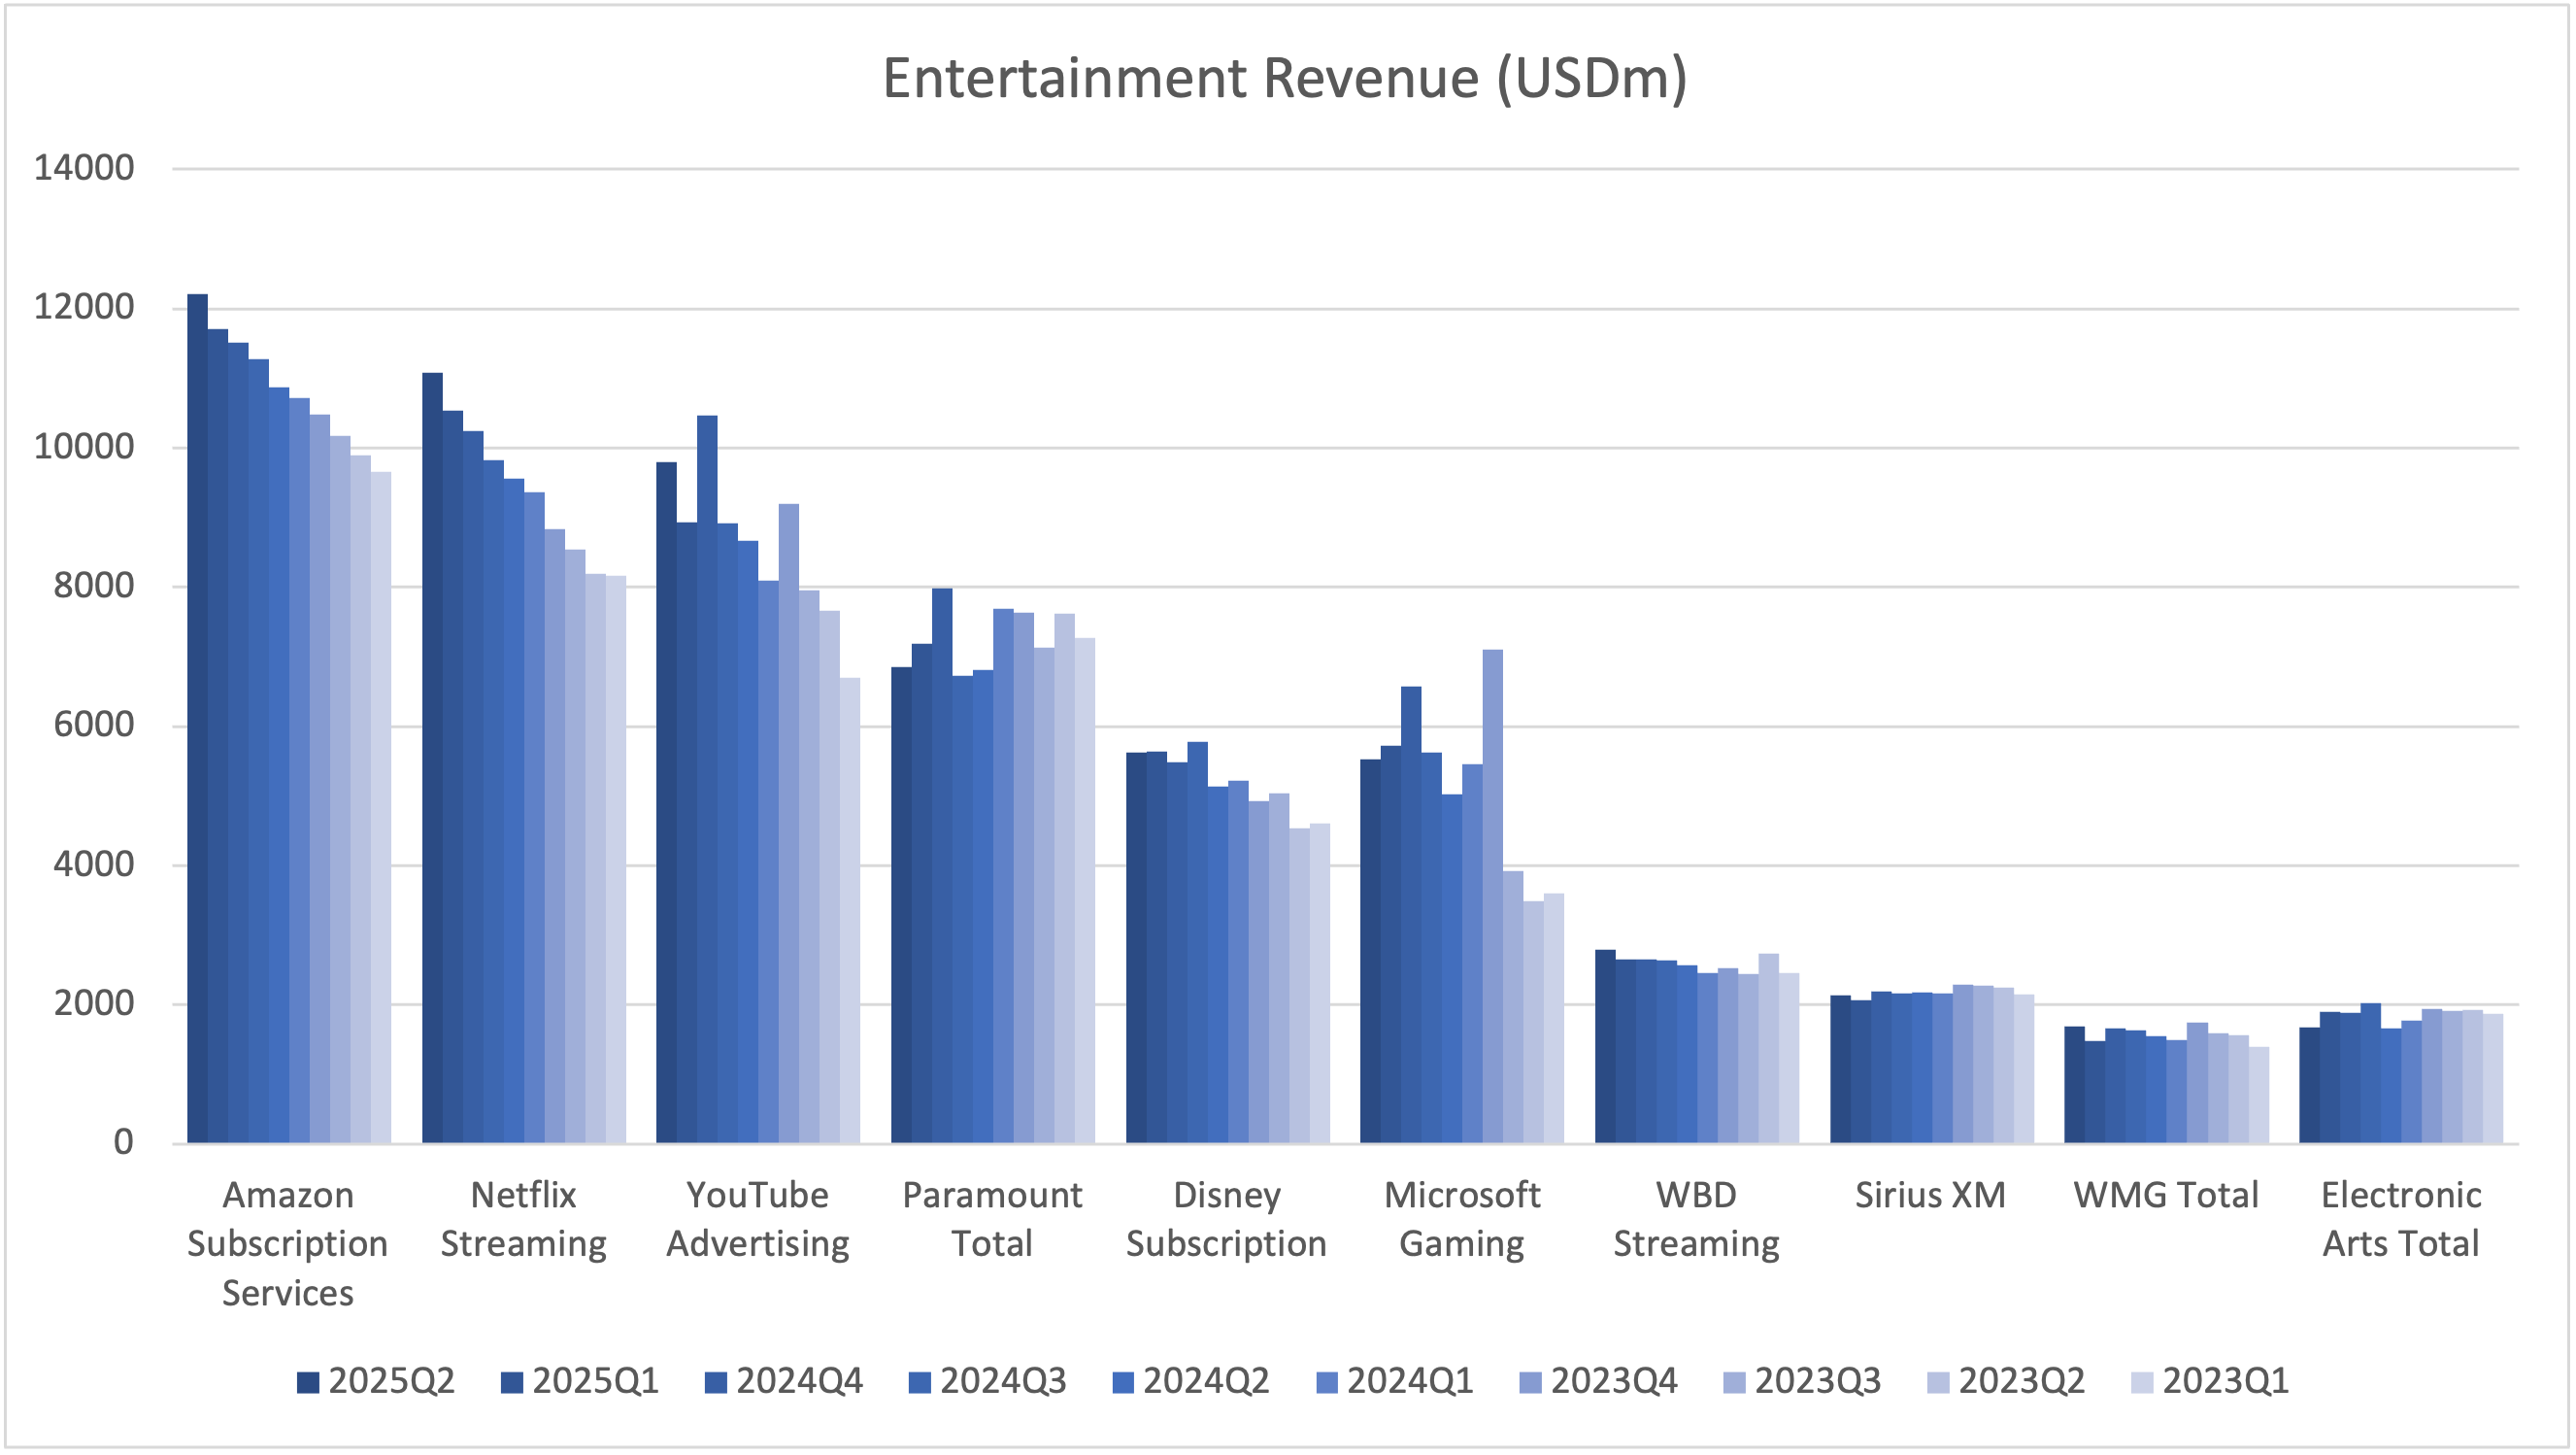Select the 2023Q2 legend color swatch
This screenshot has width=2576, height=1455.
[x=1938, y=1382]
